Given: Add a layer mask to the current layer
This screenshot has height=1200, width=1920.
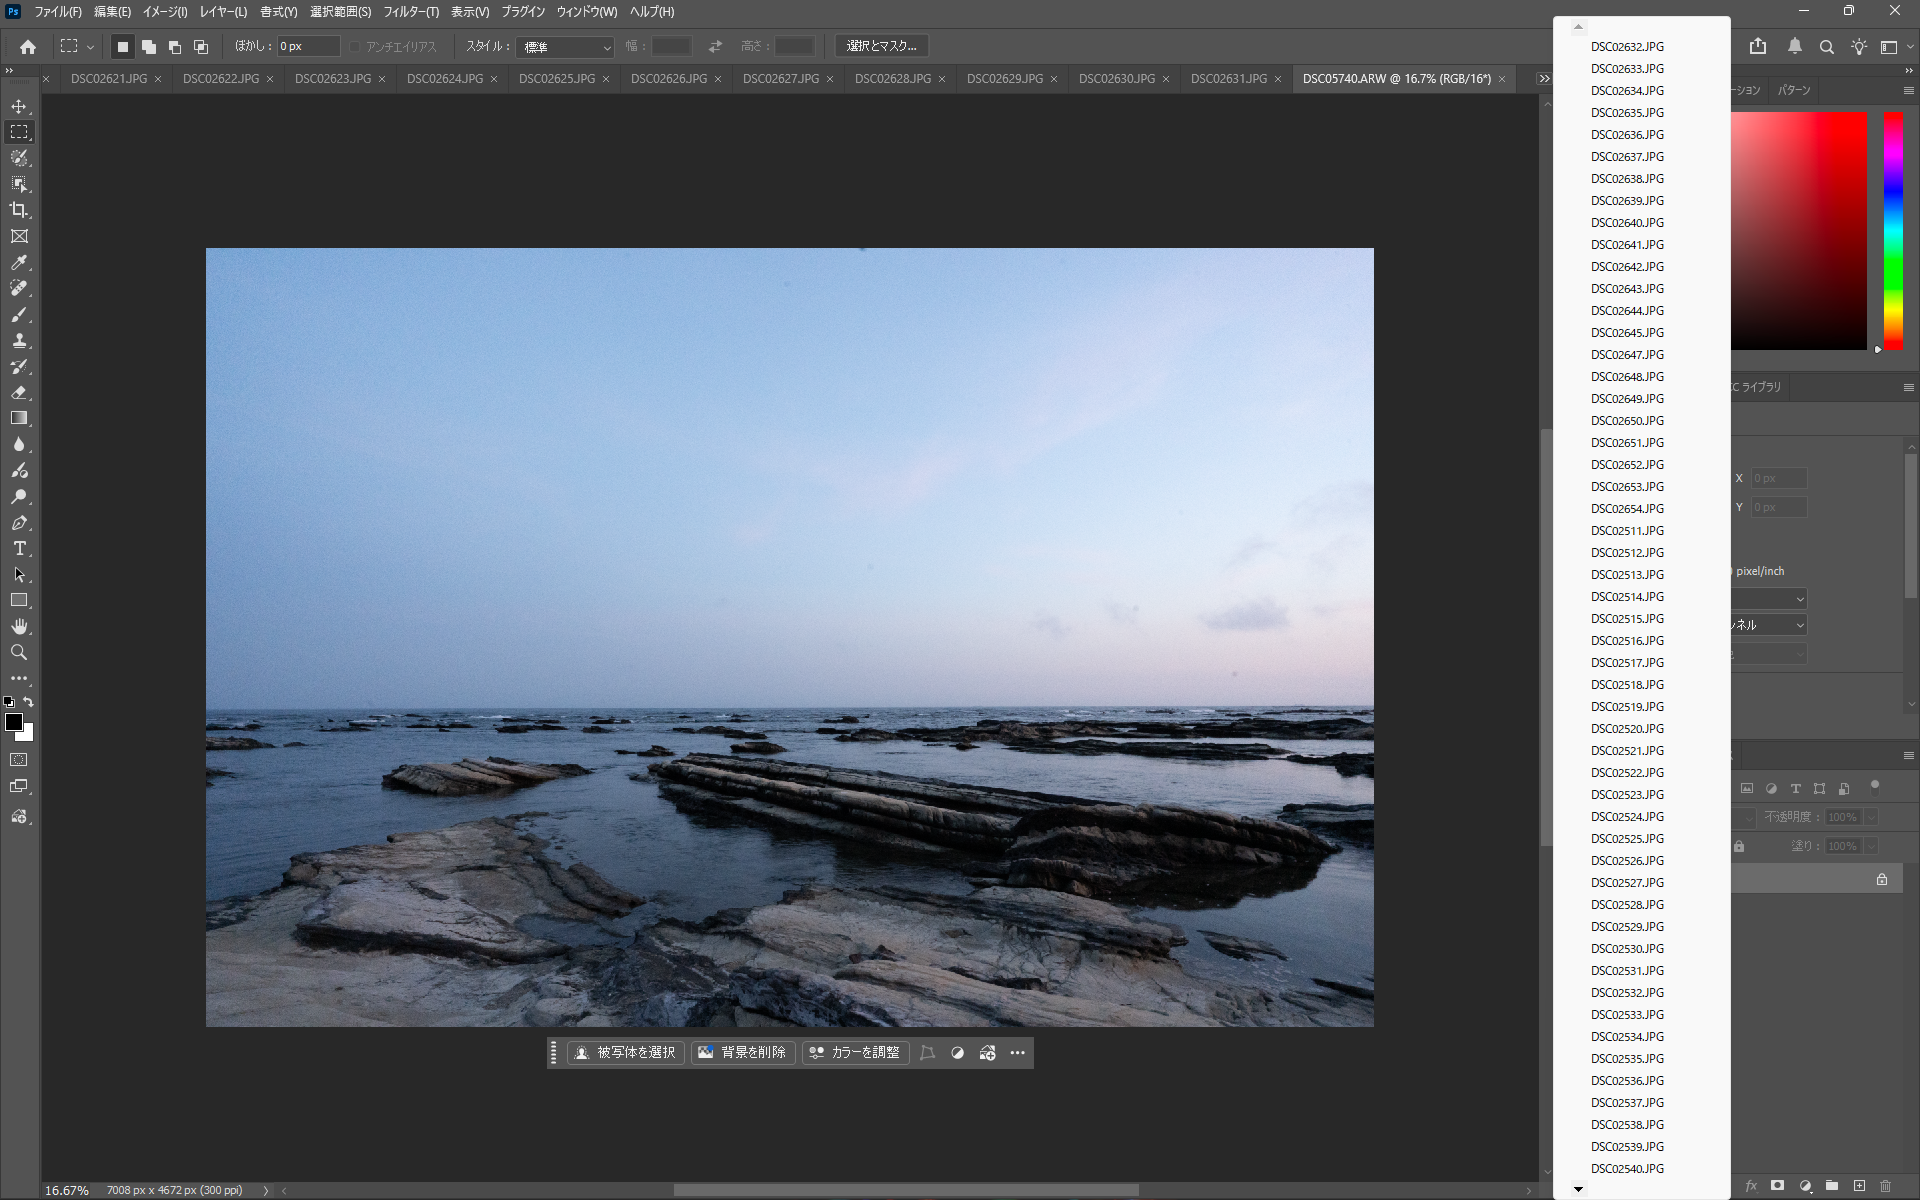Looking at the screenshot, I should tap(1777, 1186).
